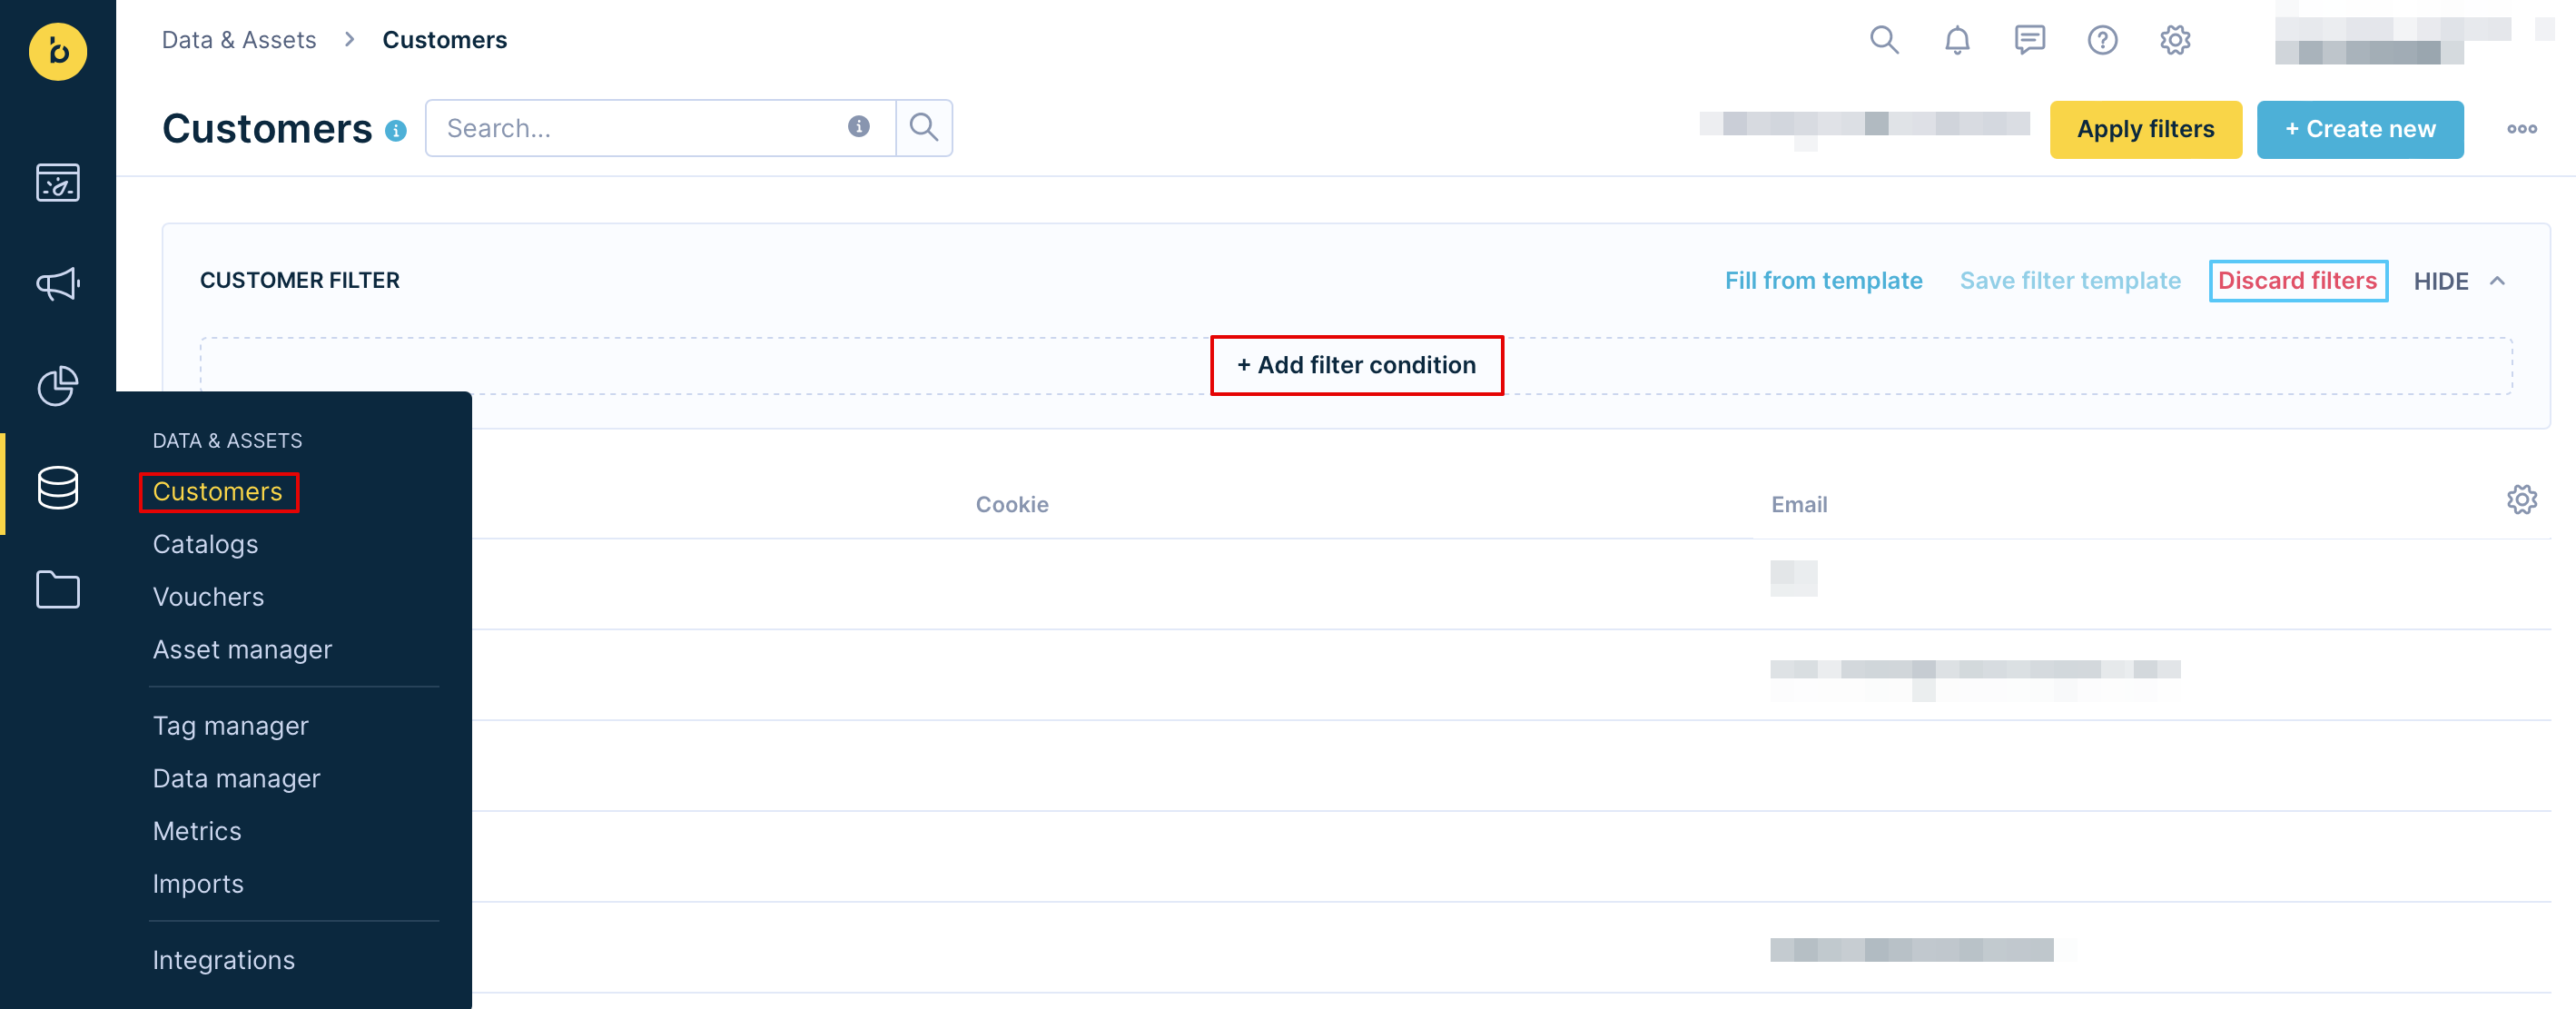Open the chat messages icon
This screenshot has width=2576, height=1009.
click(2029, 41)
